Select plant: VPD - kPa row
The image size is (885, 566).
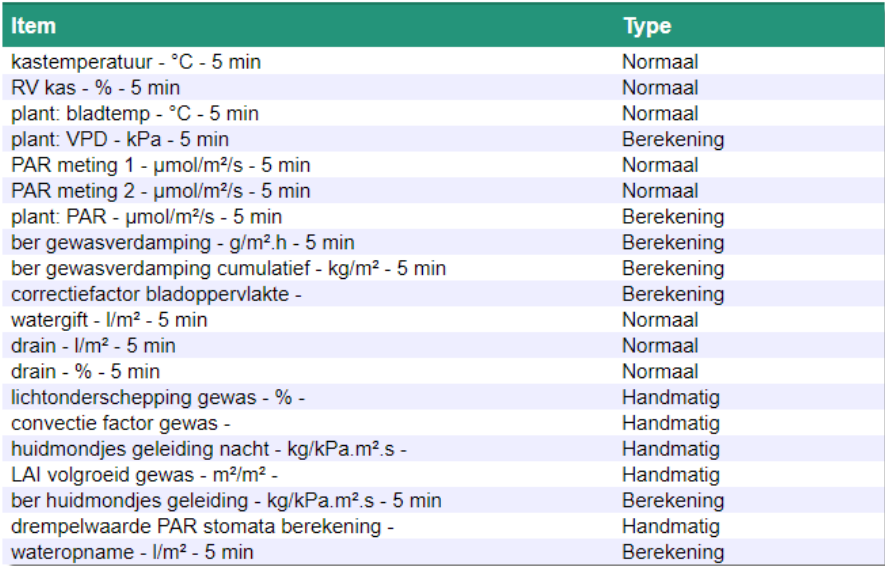120,139
